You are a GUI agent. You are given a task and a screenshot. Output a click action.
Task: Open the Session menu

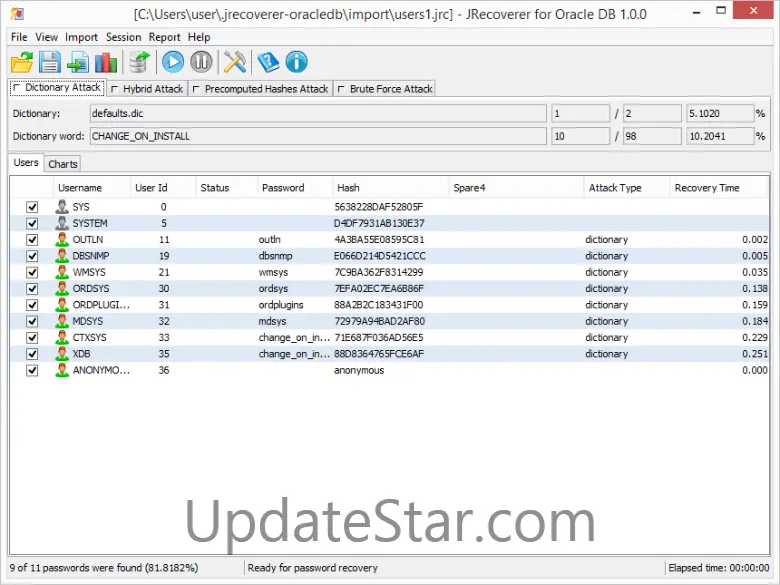(x=123, y=37)
